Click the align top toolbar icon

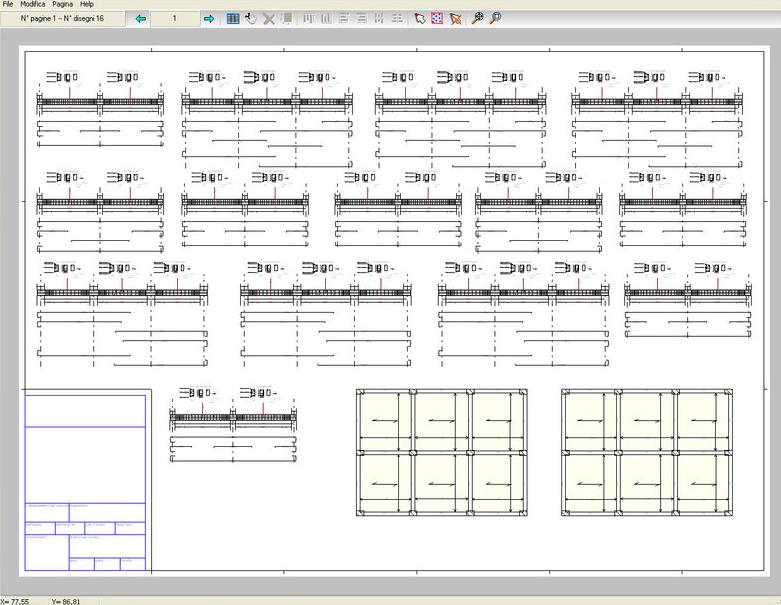click(308, 18)
